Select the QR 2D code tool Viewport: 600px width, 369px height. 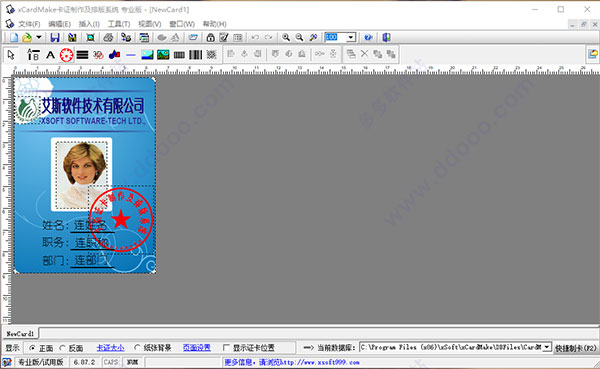(x=212, y=55)
